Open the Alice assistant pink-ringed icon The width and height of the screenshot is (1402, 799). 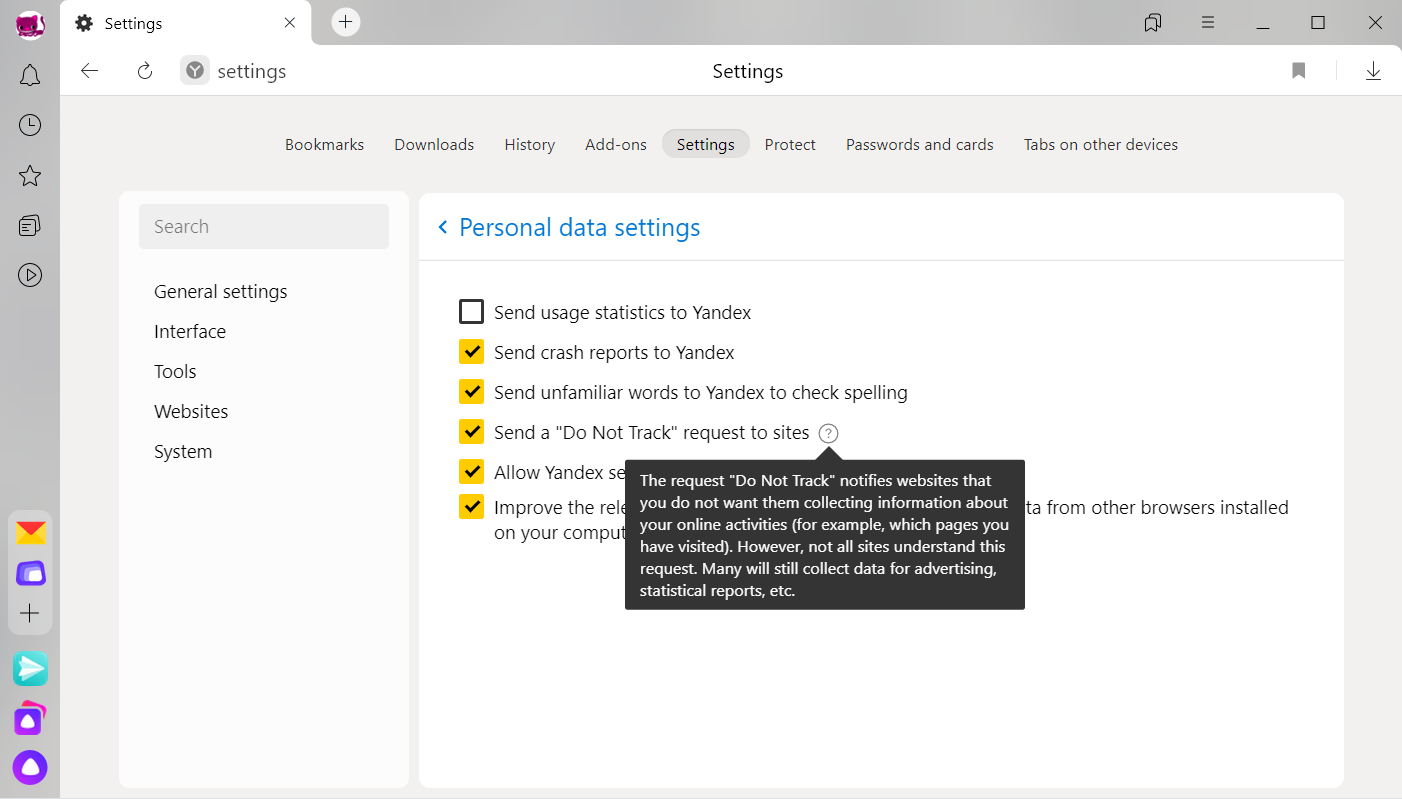coord(30,718)
